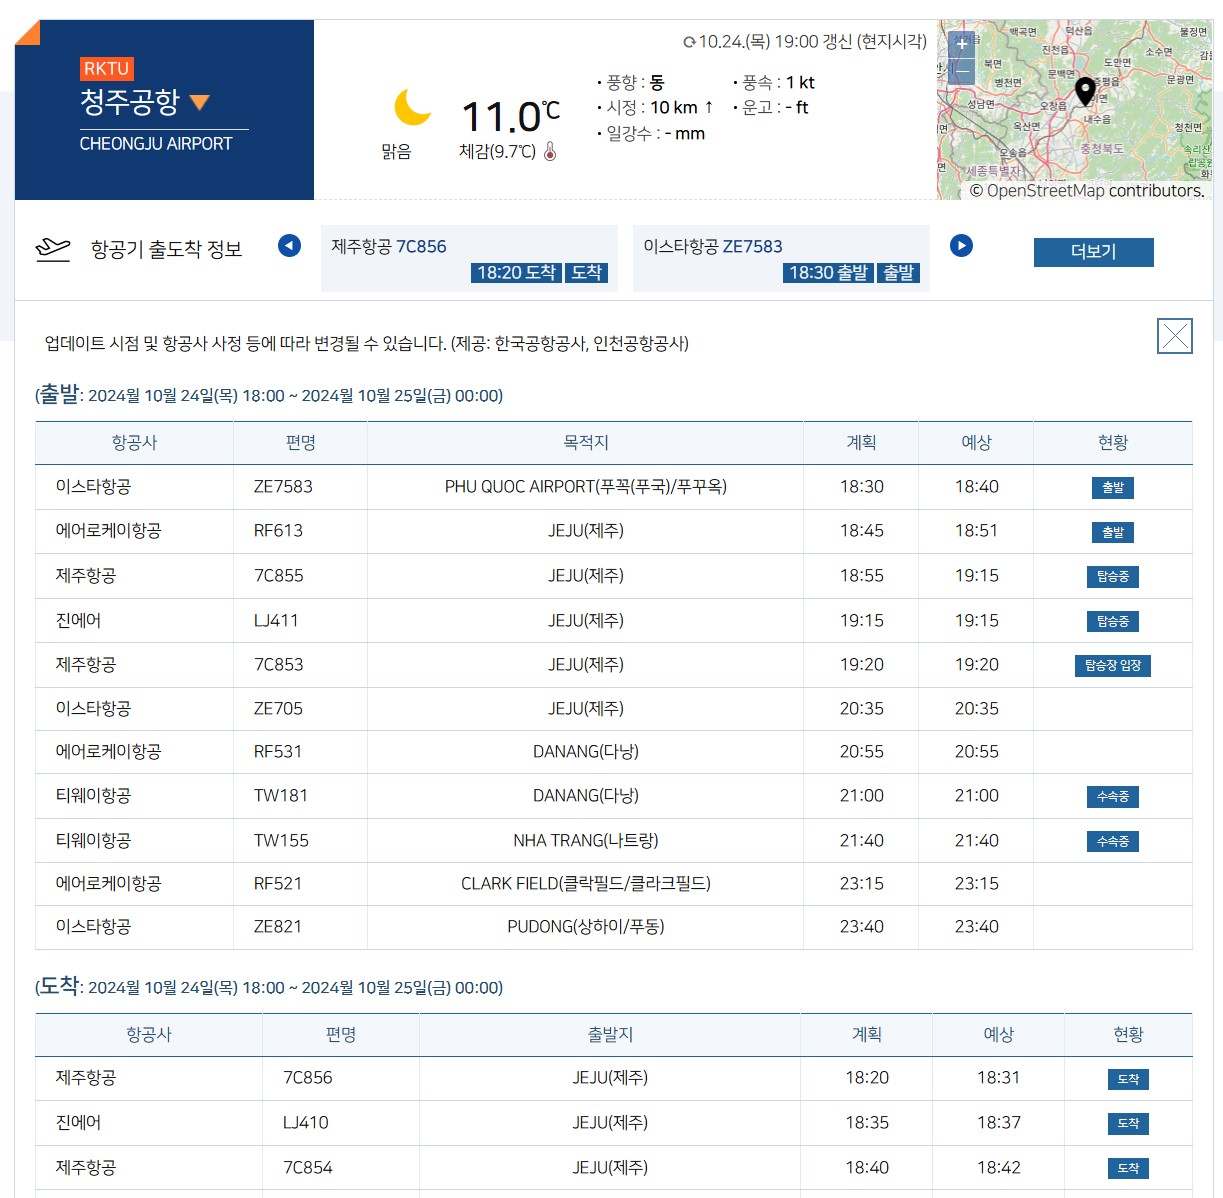This screenshot has width=1223, height=1198.
Task: Close the flight information notice panel
Action: pyautogui.click(x=1175, y=336)
